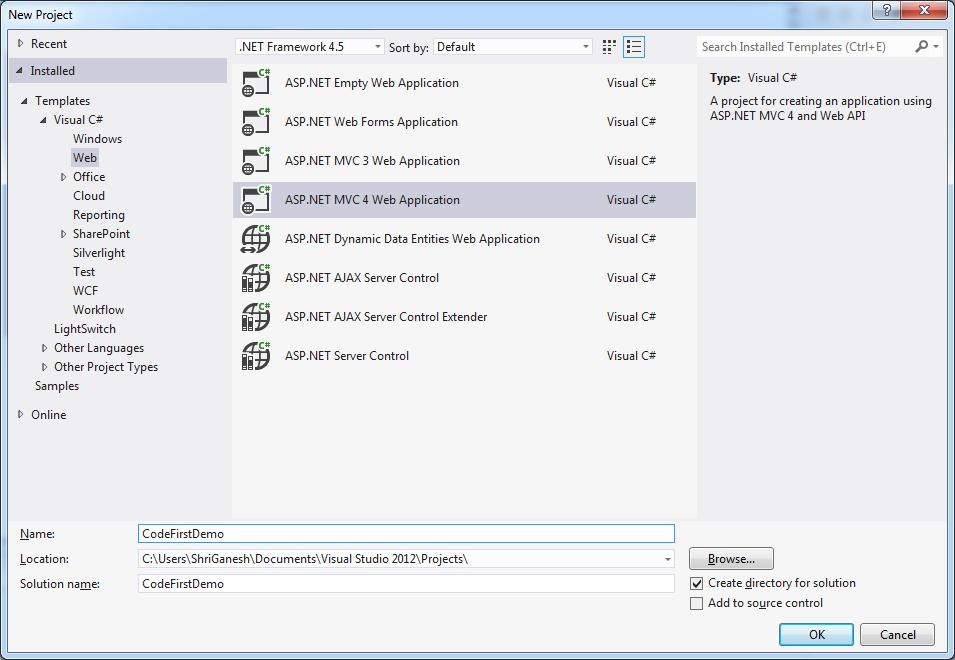Uncheck Create directory for solution

click(x=697, y=583)
